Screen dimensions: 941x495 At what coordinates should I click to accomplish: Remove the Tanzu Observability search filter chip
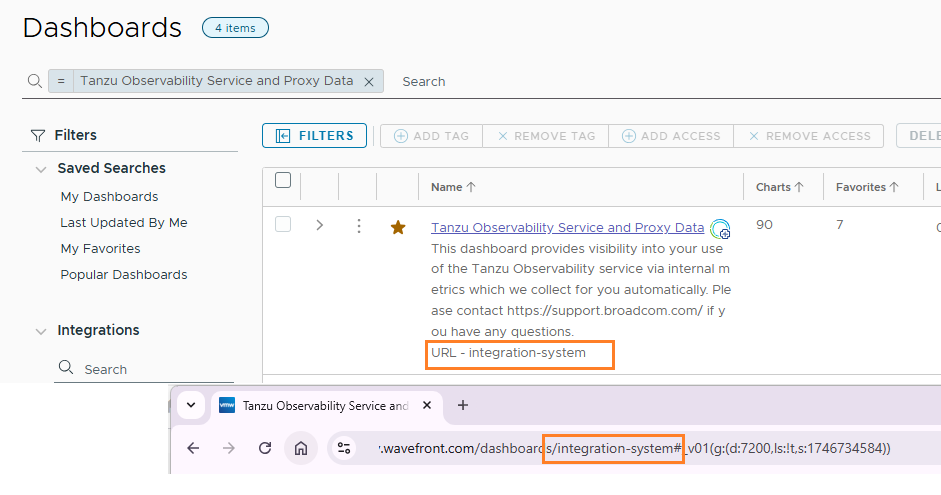[x=369, y=82]
